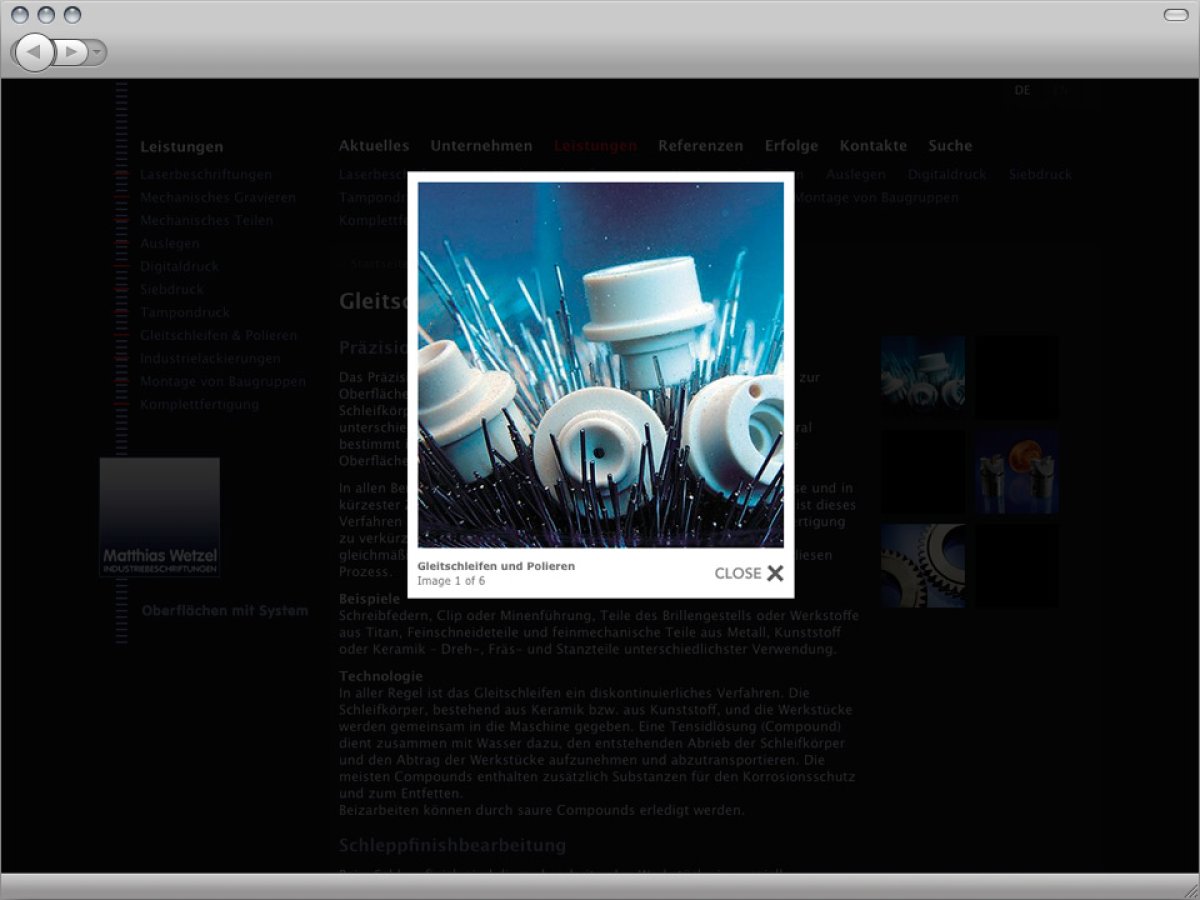
Task: Click Digitaldruck in the top submenu
Action: click(947, 174)
